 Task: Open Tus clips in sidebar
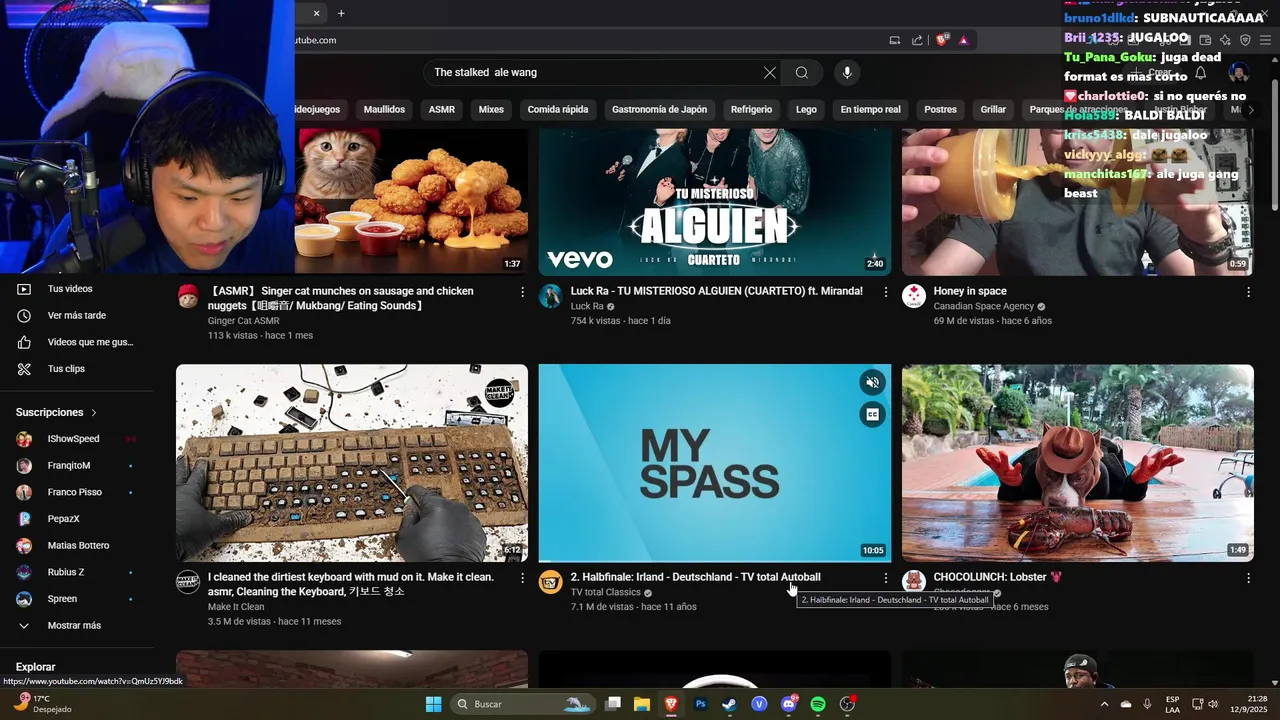[77, 369]
